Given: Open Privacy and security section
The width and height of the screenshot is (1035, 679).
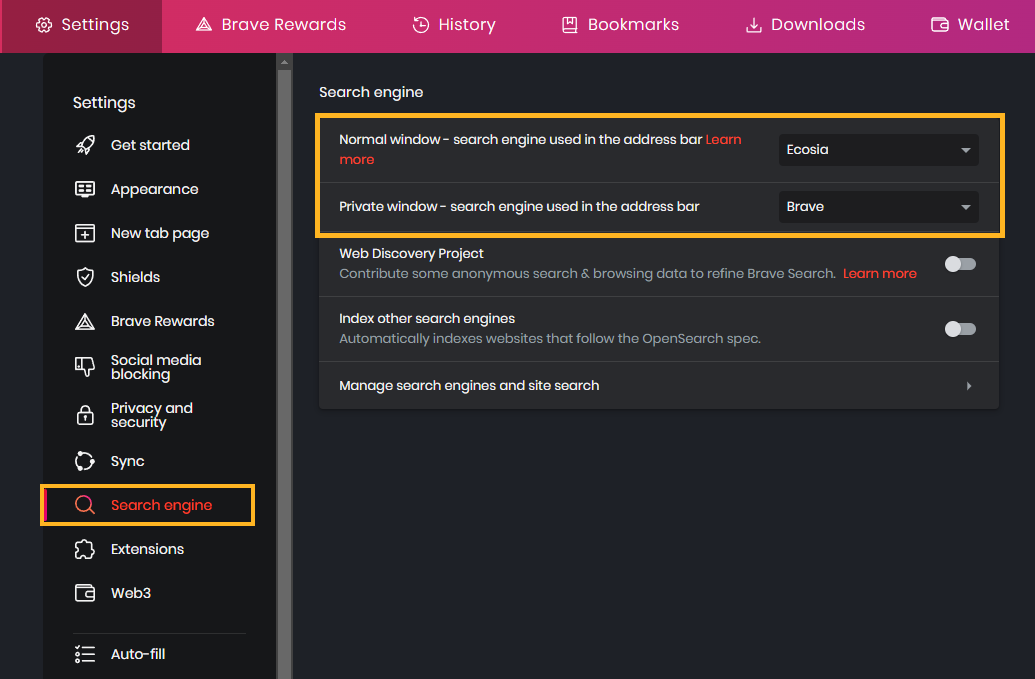Looking at the screenshot, I should coord(152,415).
